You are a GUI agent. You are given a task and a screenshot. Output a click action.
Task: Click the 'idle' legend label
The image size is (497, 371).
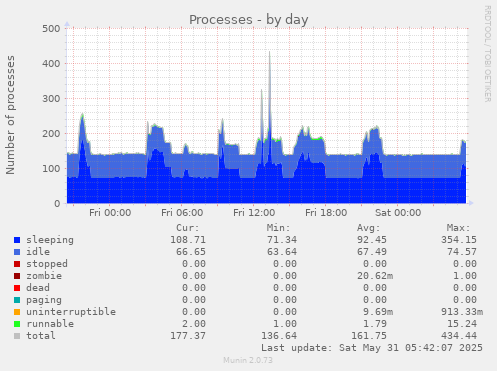(x=38, y=252)
